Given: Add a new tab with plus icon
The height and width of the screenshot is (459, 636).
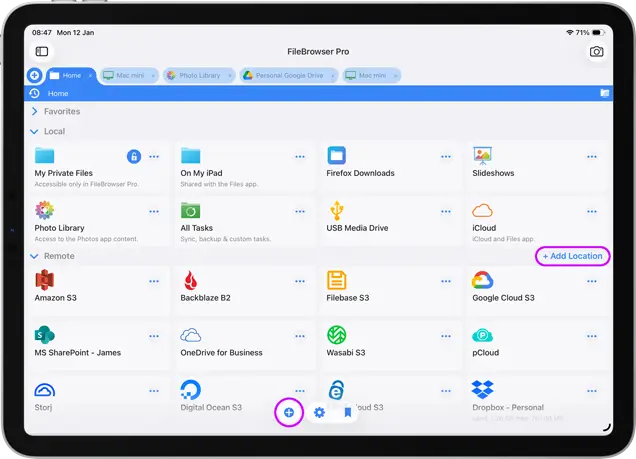Looking at the screenshot, I should click(34, 75).
